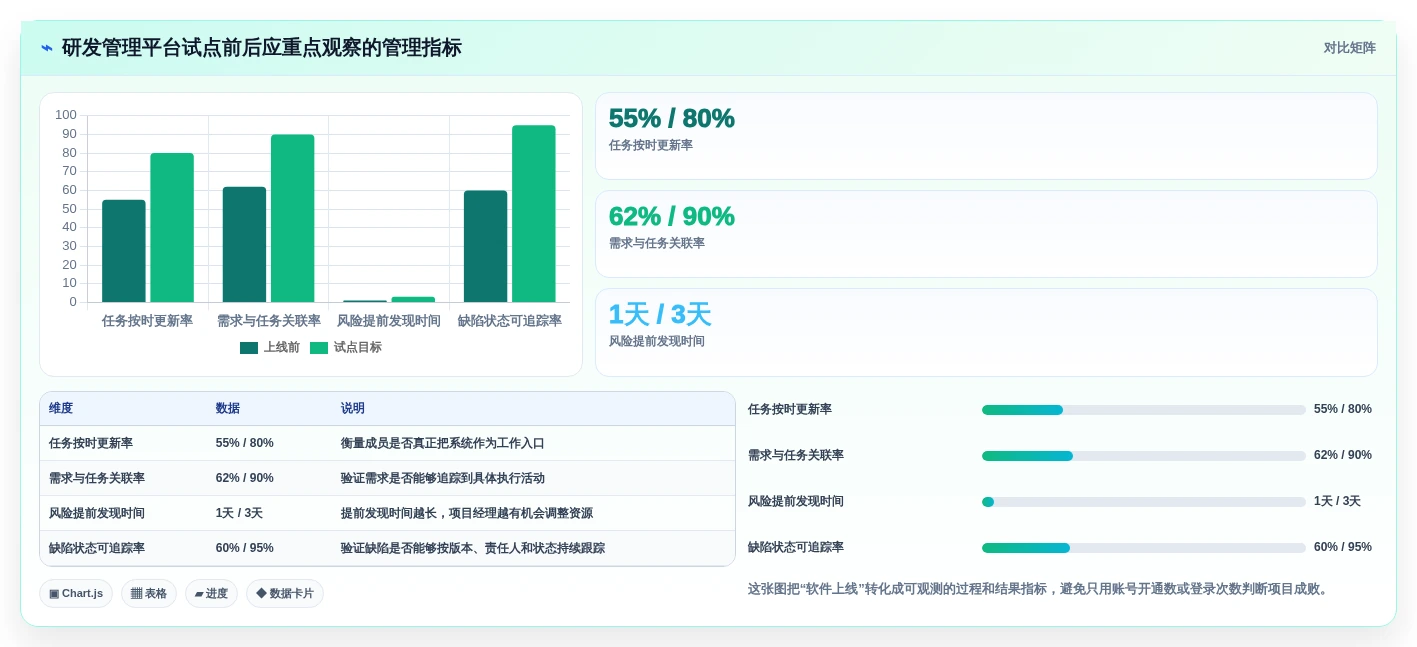Click the 对比矩阵 label in header
The width and height of the screenshot is (1417, 647).
1349,48
